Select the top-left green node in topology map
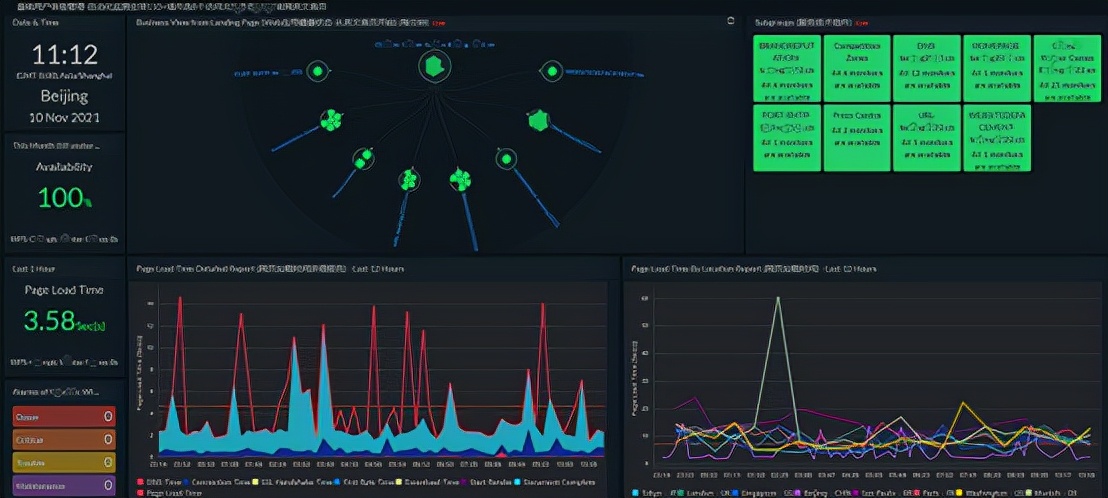 pos(318,71)
